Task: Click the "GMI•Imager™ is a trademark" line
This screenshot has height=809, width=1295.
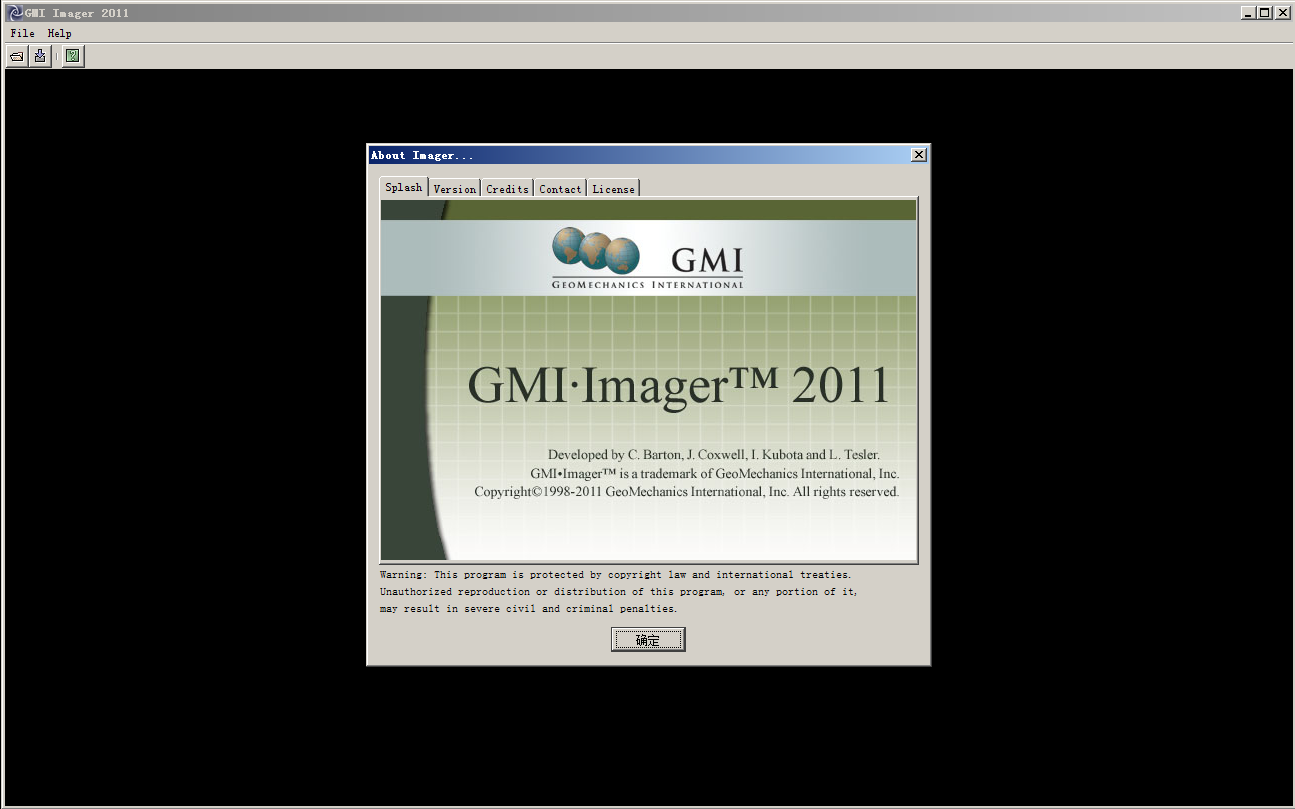Action: point(715,474)
